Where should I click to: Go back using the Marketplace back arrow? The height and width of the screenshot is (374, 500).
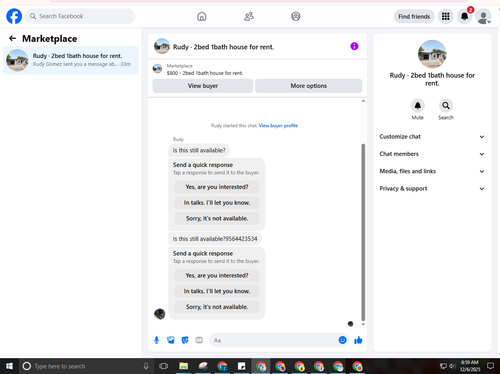coord(12,38)
